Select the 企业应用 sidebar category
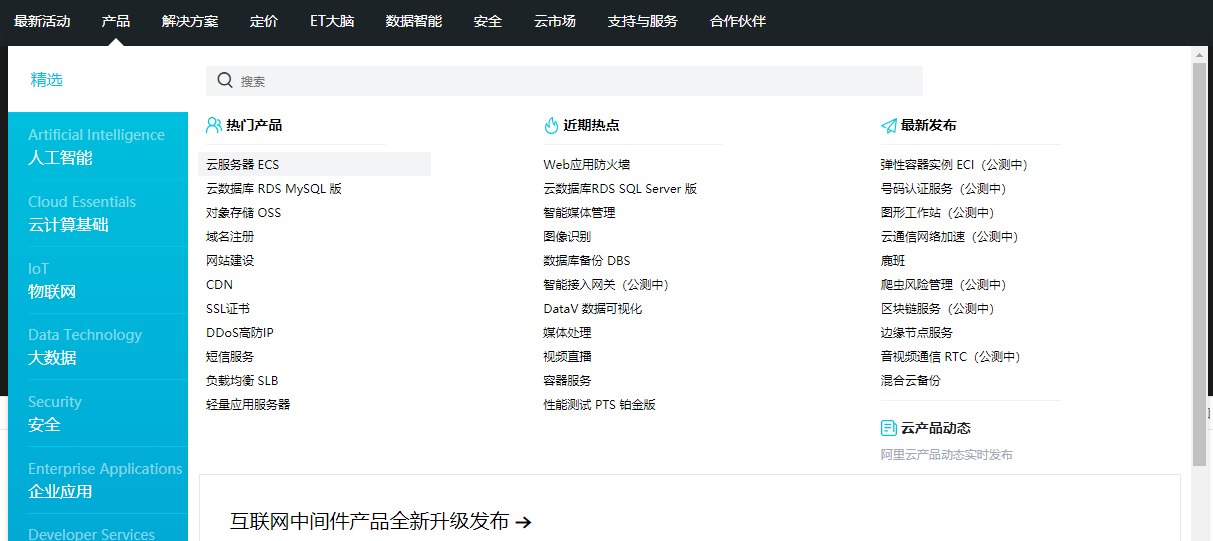The height and width of the screenshot is (541, 1213). click(98, 480)
